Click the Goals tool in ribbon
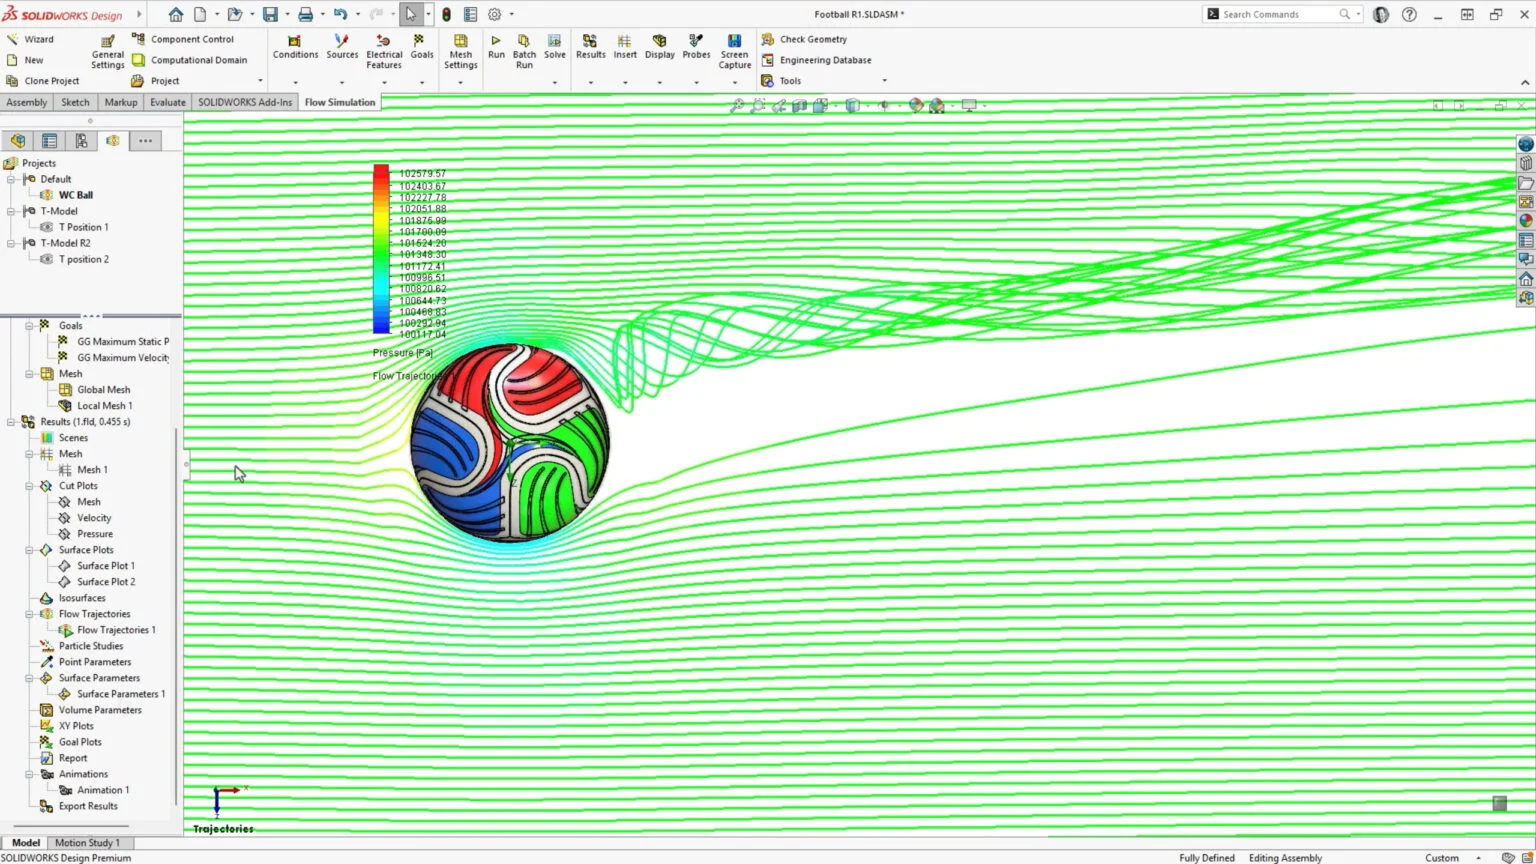This screenshot has width=1536, height=864. (x=422, y=47)
